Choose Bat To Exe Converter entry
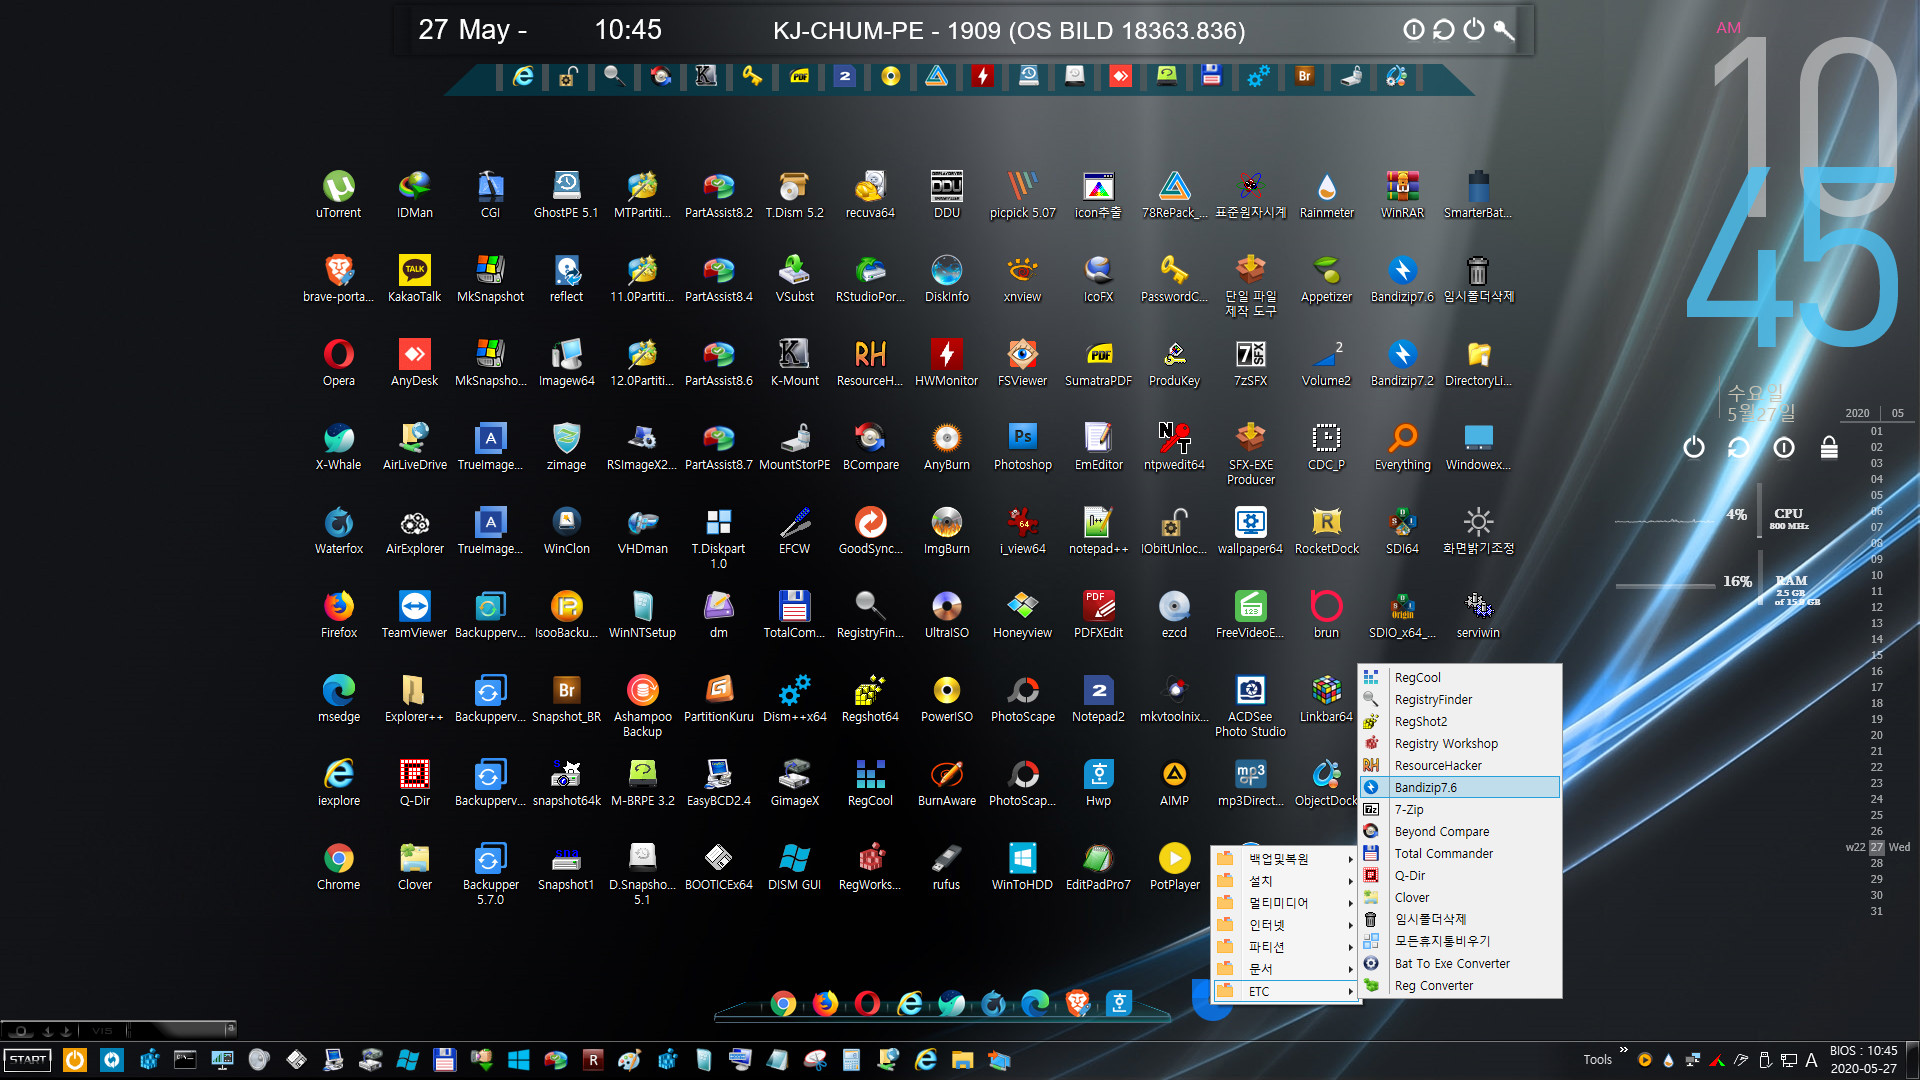Image resolution: width=1920 pixels, height=1080 pixels. point(1459,964)
